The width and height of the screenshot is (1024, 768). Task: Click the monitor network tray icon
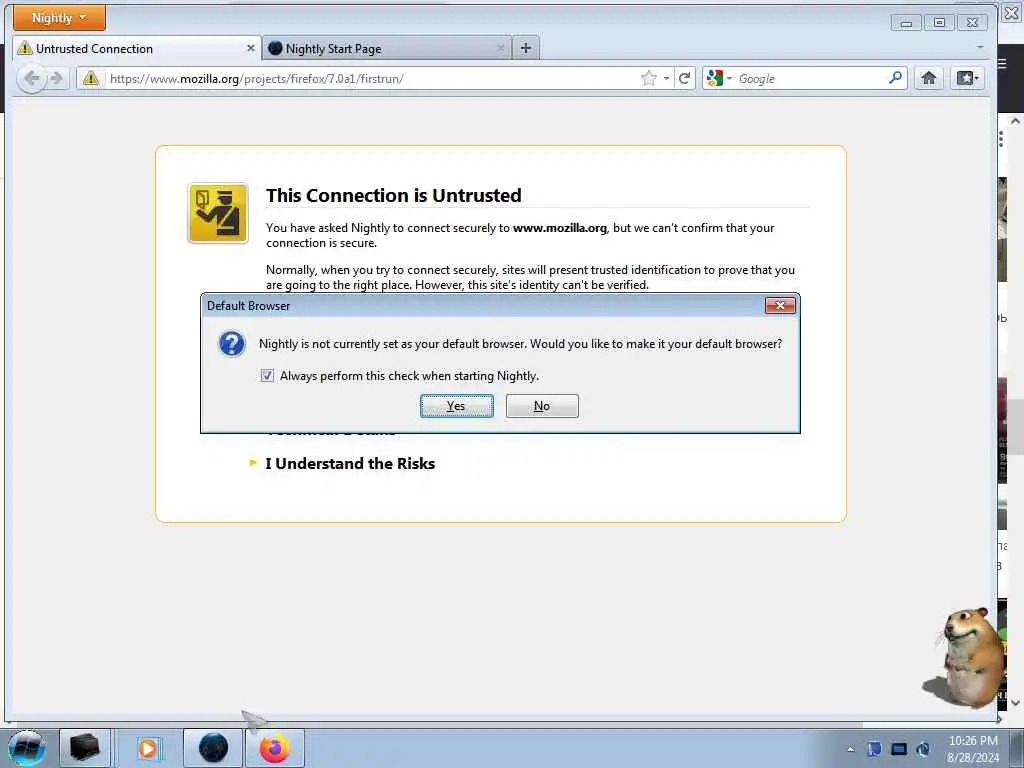[x=899, y=748]
